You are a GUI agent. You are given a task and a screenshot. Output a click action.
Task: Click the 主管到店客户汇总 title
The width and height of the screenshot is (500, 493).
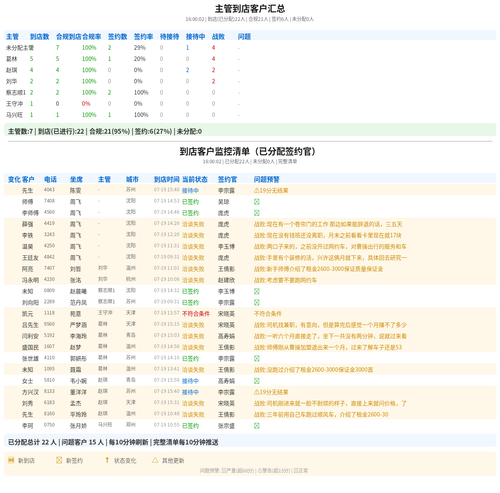click(x=250, y=9)
